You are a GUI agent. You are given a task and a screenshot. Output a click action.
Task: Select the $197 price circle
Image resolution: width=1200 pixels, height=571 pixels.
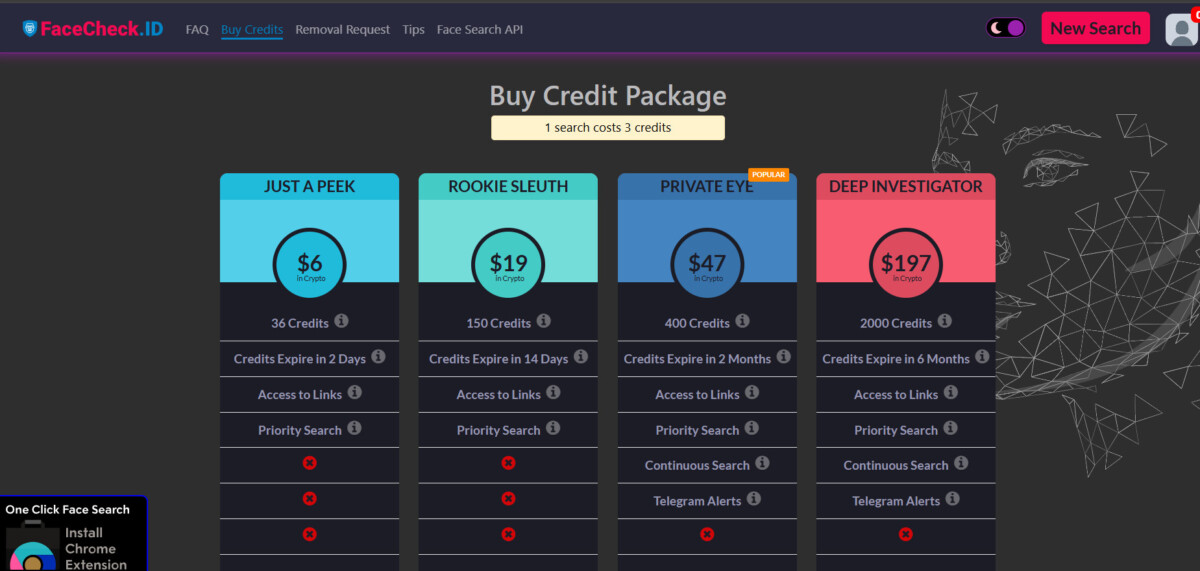[906, 264]
